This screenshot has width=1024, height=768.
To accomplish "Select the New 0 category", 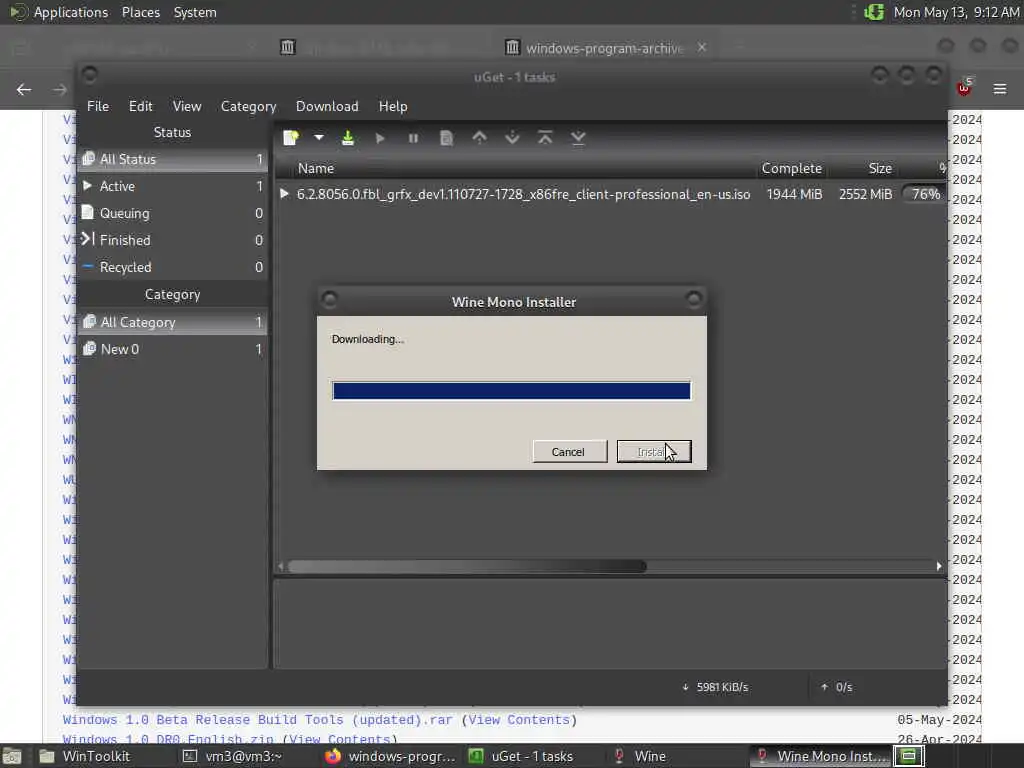I will [x=172, y=349].
